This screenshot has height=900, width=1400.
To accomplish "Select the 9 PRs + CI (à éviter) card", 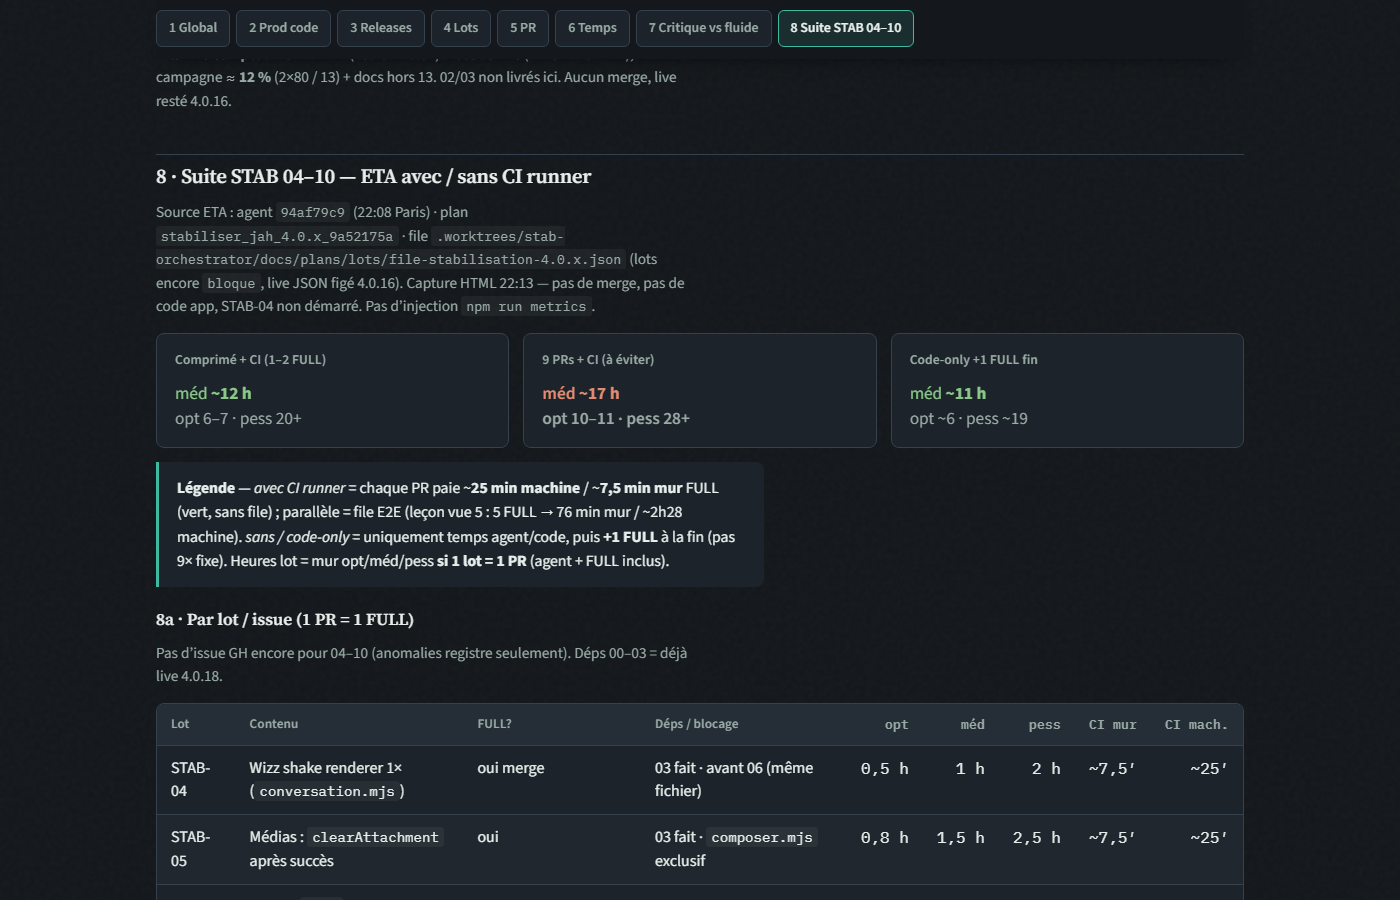I will click(700, 390).
